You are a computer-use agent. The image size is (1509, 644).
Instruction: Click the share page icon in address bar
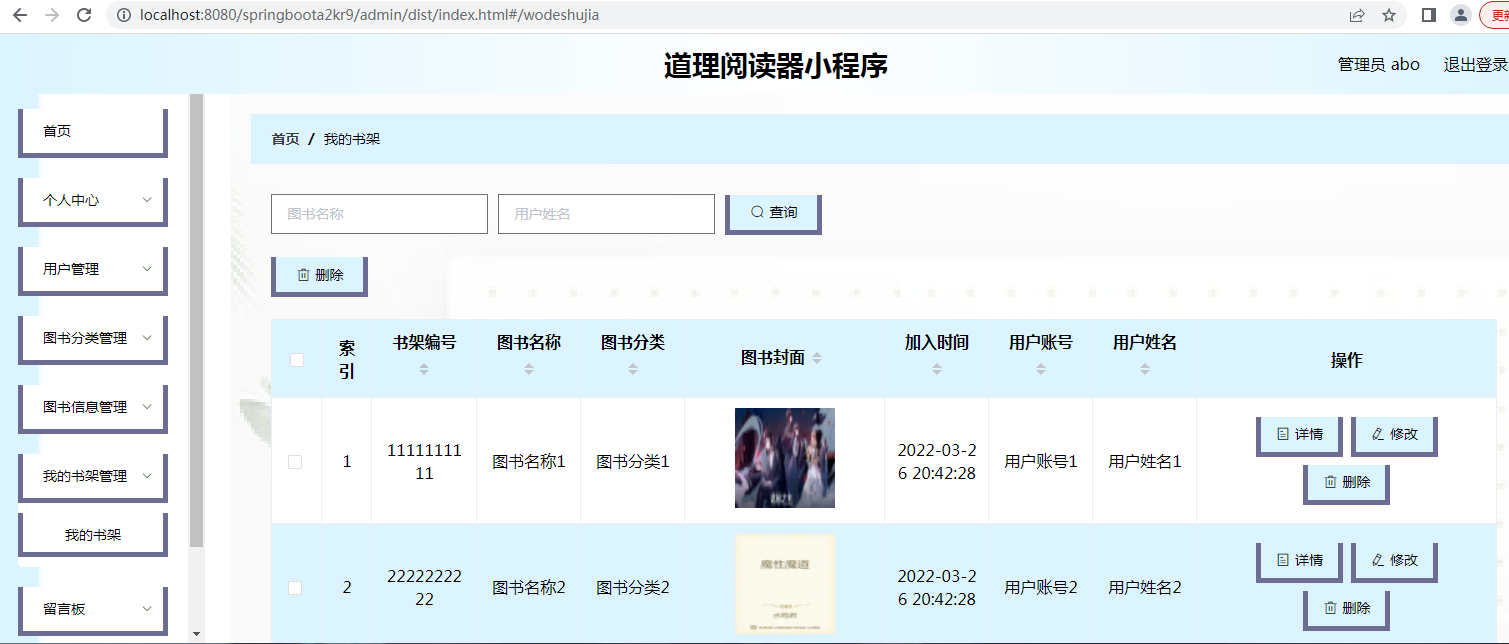coord(1357,15)
